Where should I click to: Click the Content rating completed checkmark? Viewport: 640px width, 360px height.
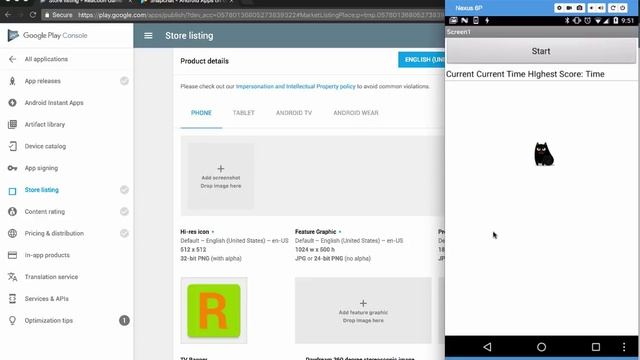pyautogui.click(x=124, y=211)
